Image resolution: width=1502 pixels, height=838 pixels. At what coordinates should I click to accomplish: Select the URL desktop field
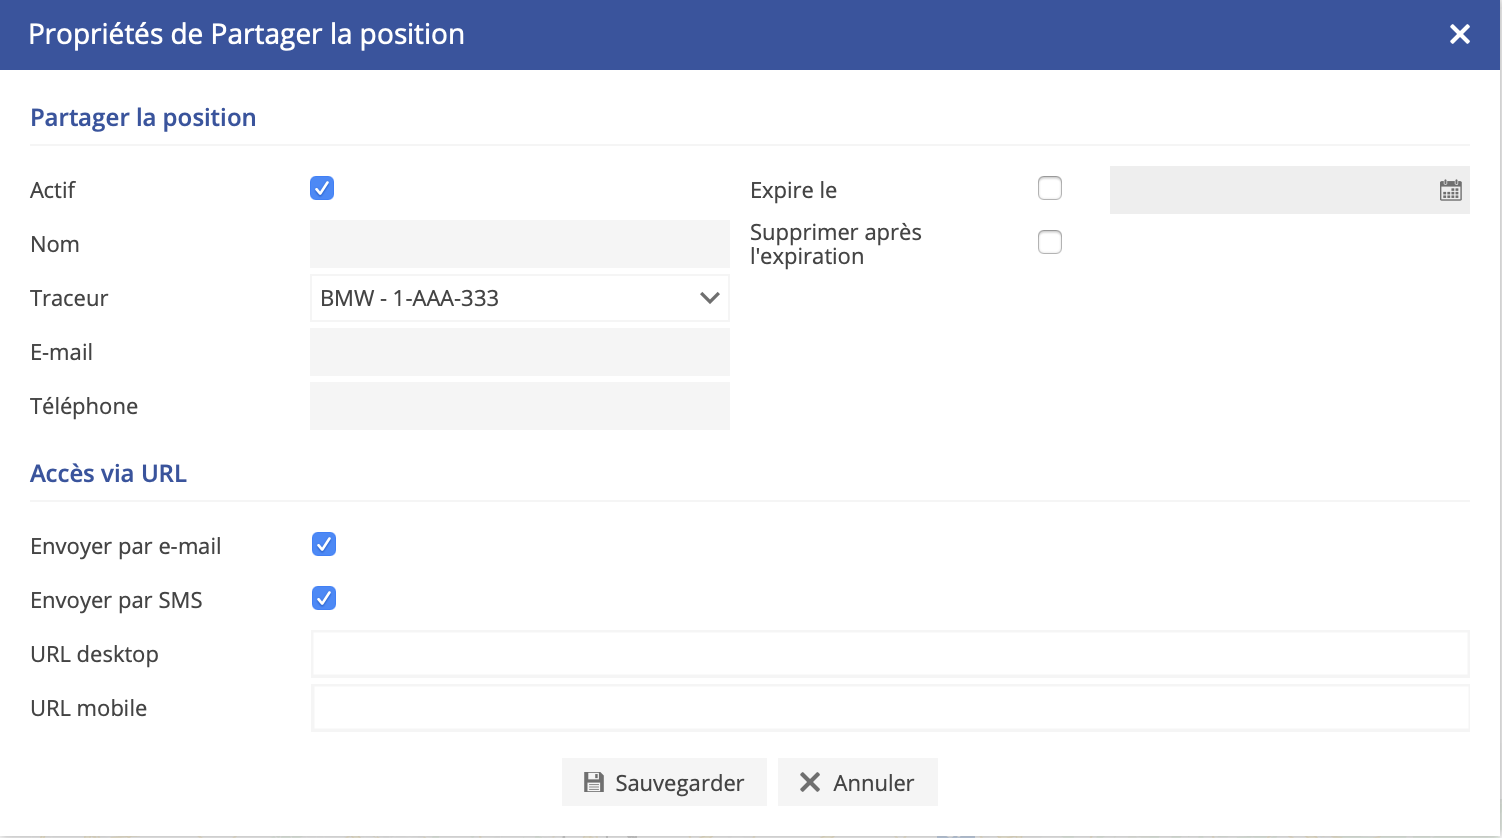pos(889,654)
